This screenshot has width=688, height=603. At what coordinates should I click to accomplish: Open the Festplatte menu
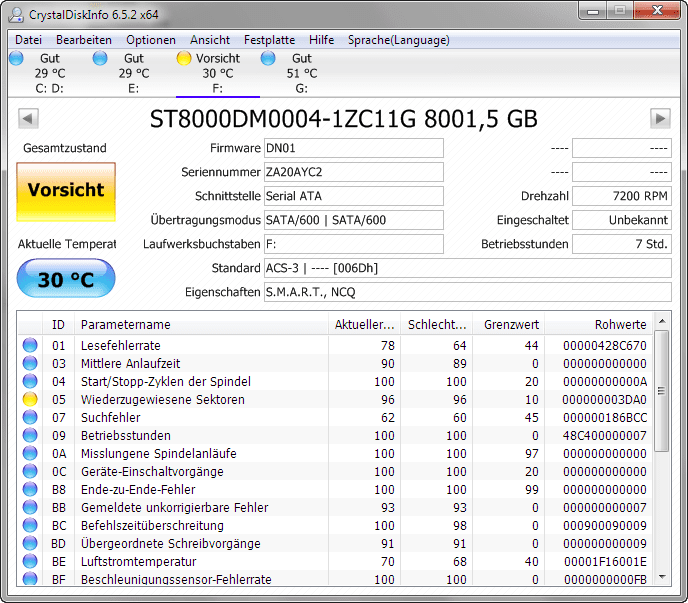(x=269, y=40)
